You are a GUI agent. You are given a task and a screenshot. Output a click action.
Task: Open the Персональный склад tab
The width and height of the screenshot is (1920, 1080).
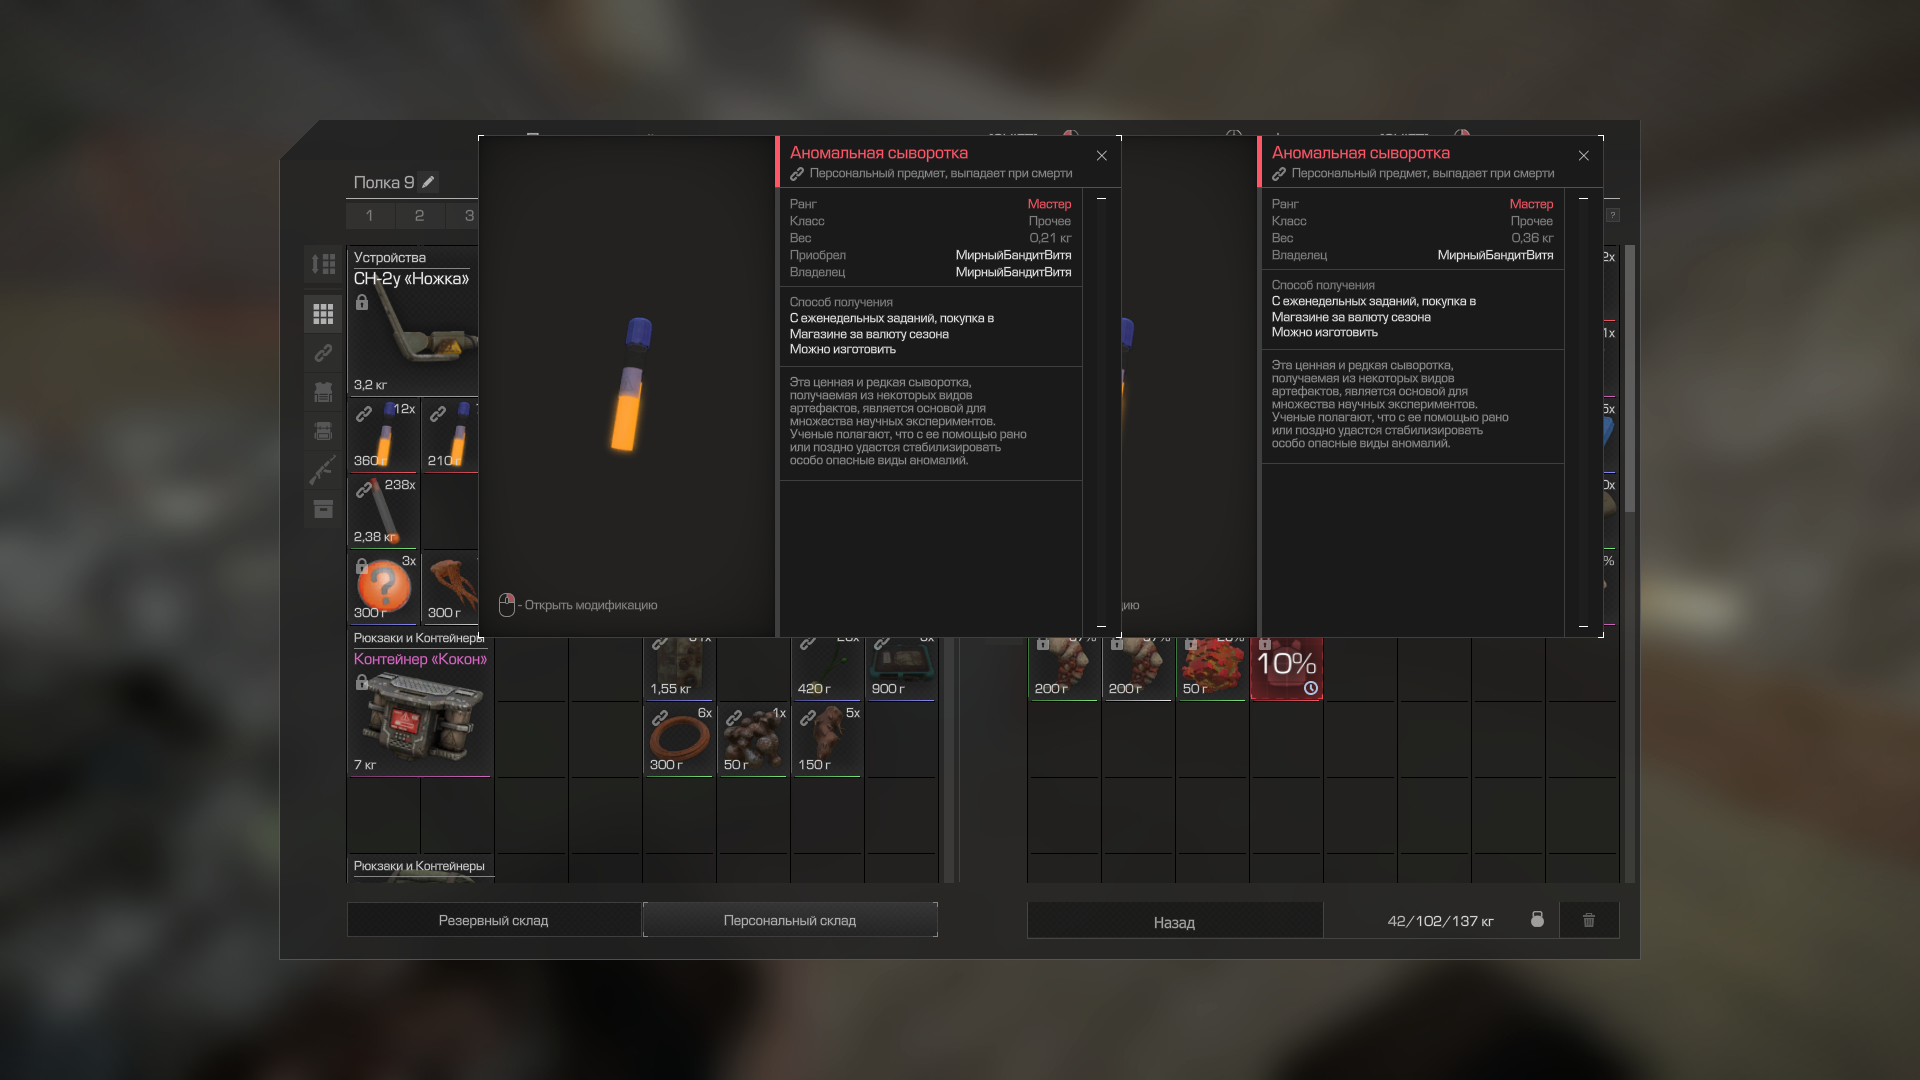(x=790, y=920)
